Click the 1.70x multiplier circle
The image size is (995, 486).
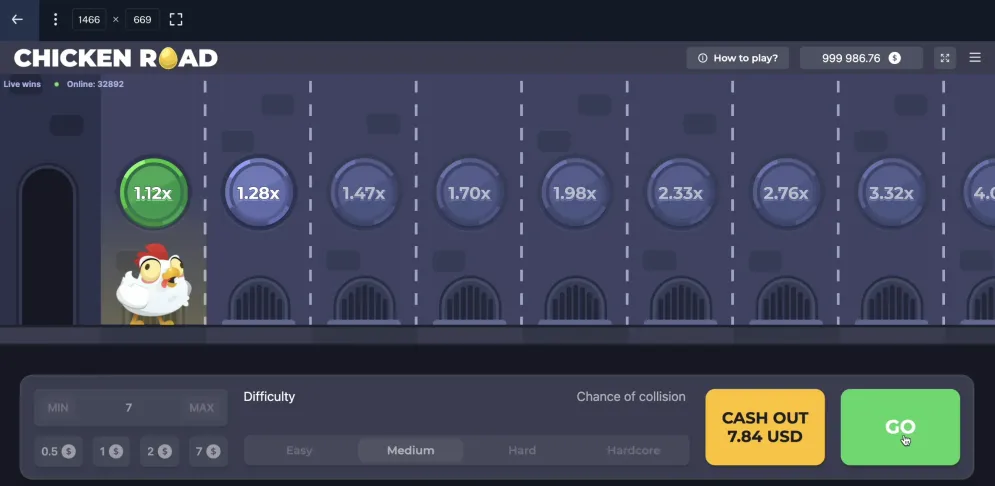[470, 193]
